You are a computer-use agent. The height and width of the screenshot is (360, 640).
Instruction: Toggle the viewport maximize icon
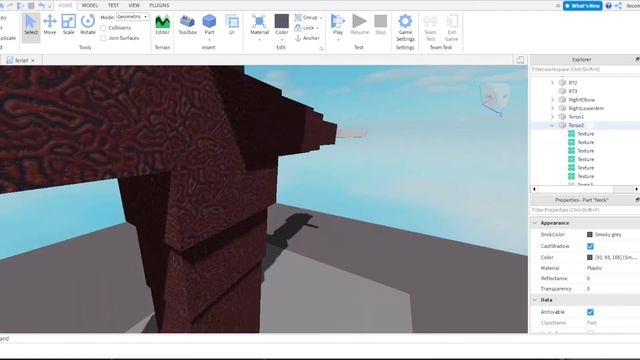click(520, 60)
